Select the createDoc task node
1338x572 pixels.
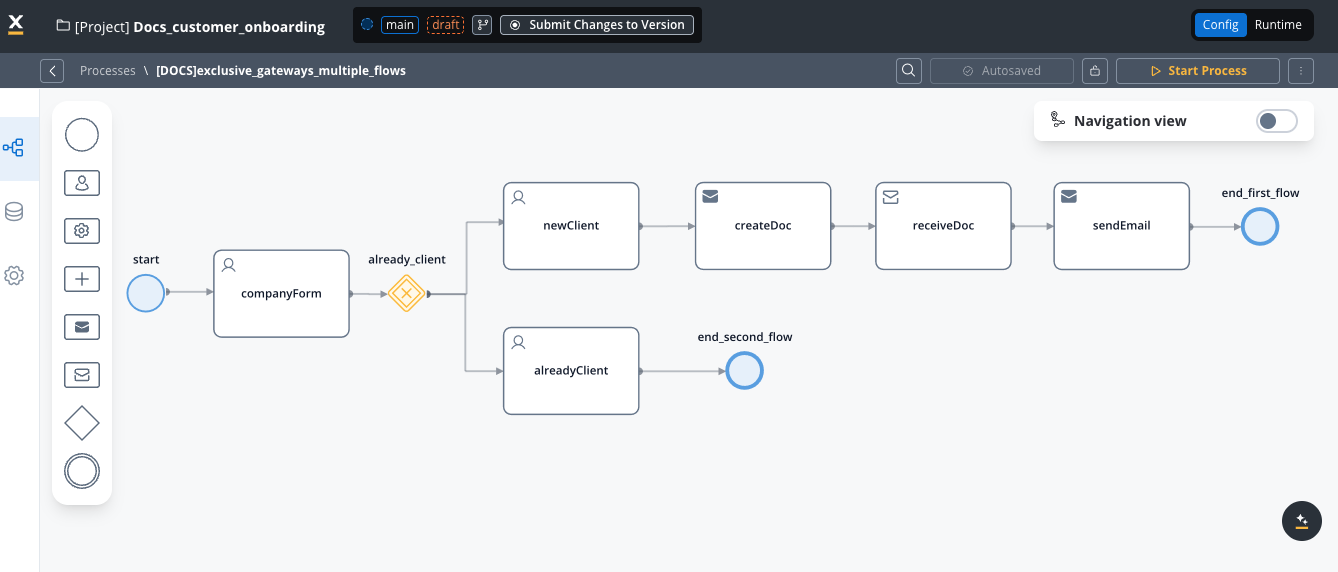tap(763, 226)
